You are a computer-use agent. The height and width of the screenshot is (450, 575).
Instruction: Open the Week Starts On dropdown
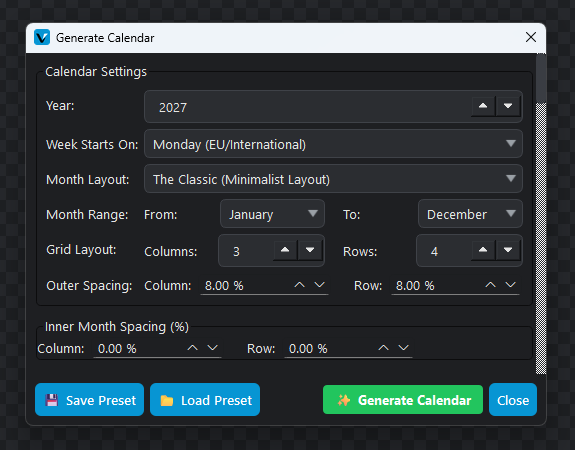point(333,144)
